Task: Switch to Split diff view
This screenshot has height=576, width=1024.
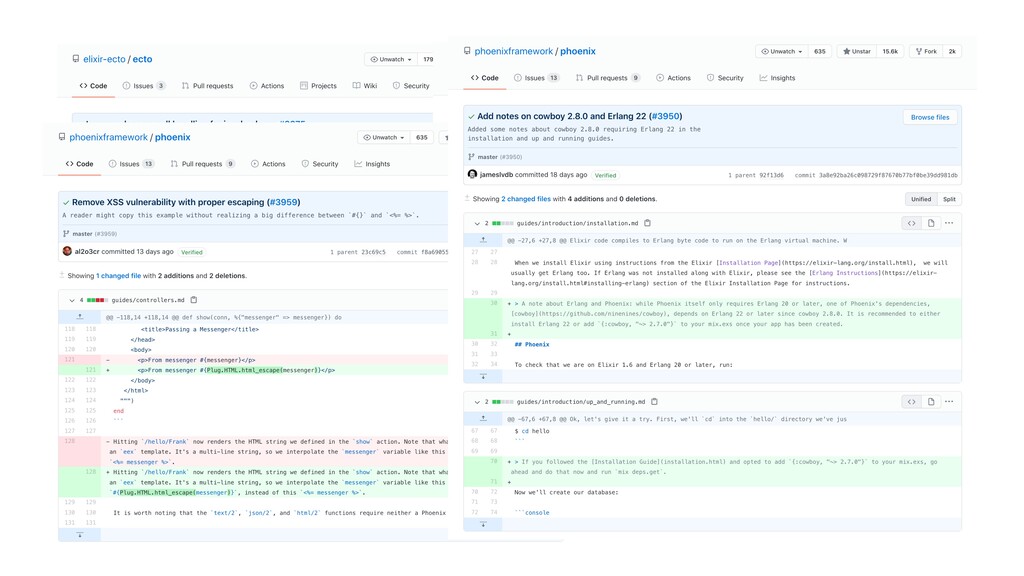Action: (949, 199)
